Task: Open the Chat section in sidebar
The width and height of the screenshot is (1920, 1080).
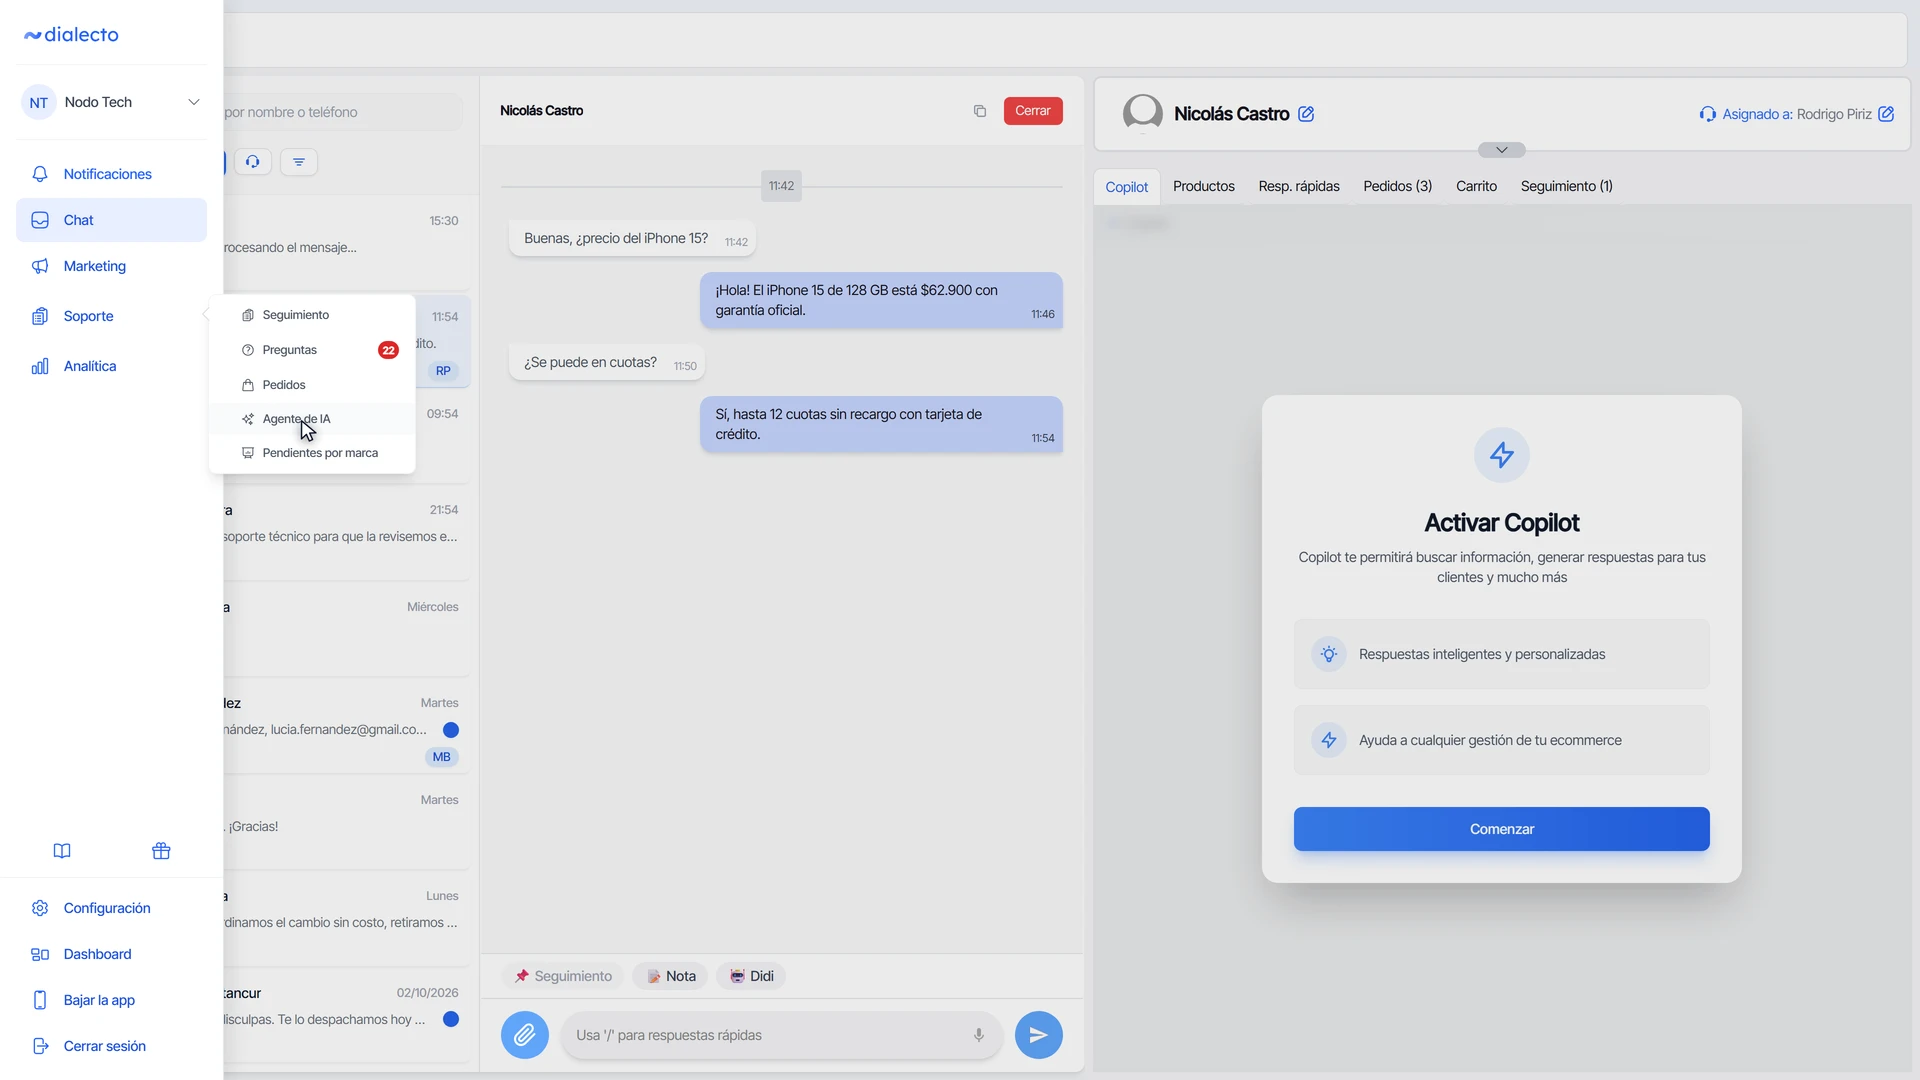Action: [x=111, y=220]
